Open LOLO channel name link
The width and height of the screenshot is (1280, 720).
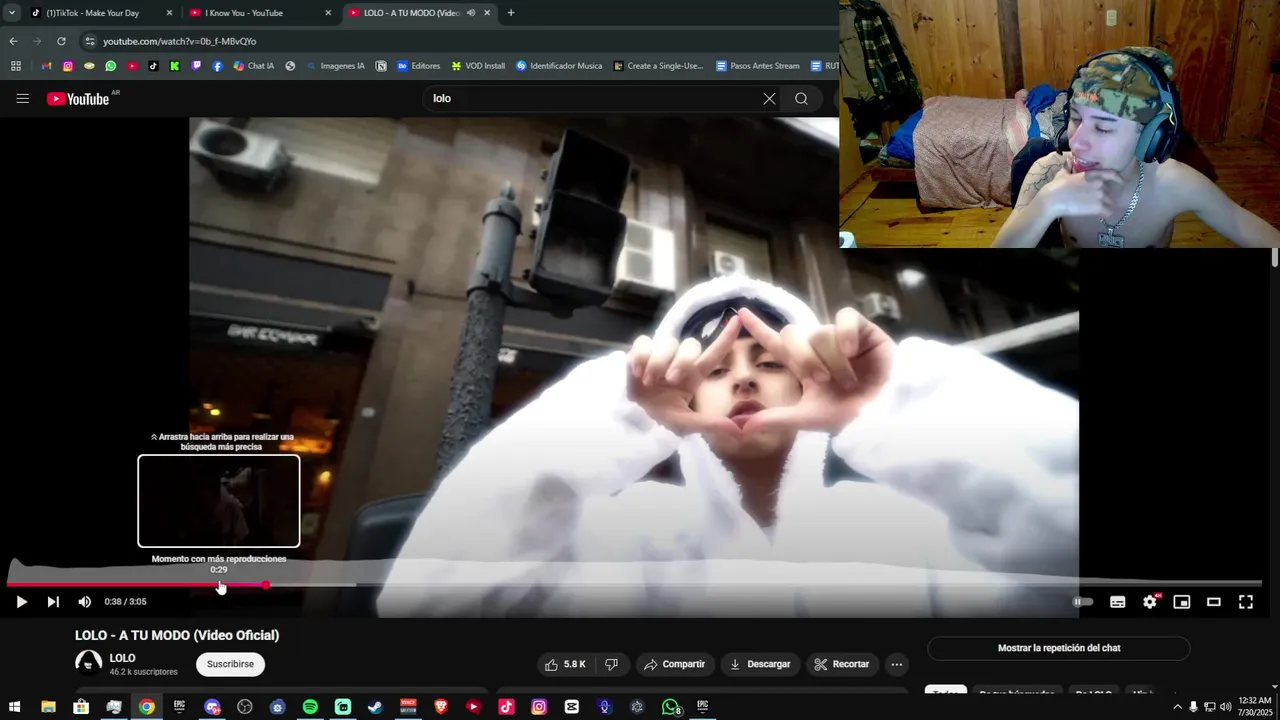(x=123, y=658)
